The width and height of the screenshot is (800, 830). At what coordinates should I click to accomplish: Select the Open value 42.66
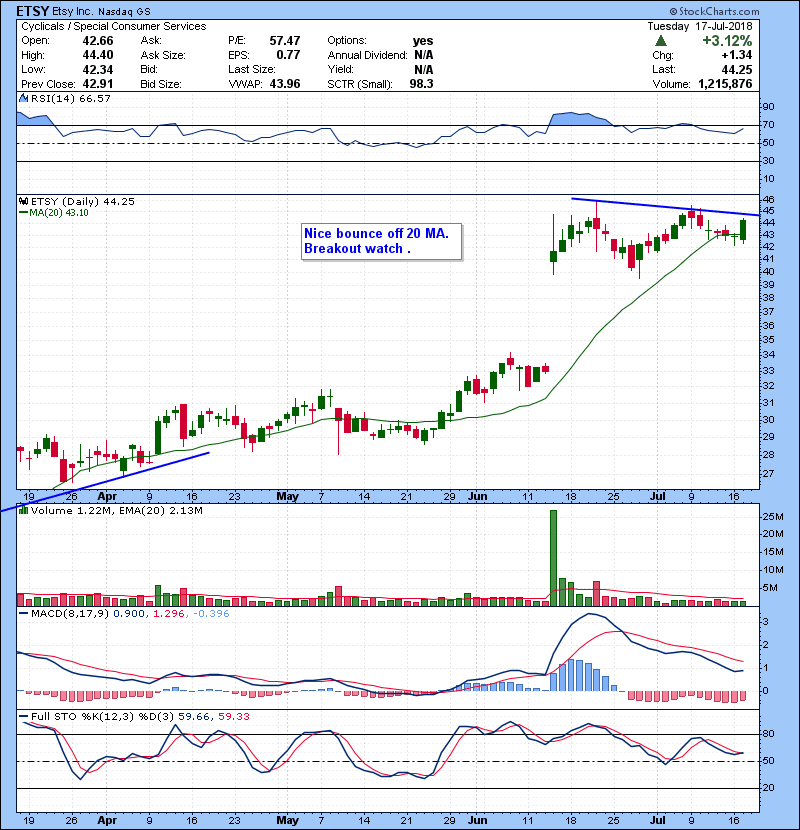click(98, 41)
